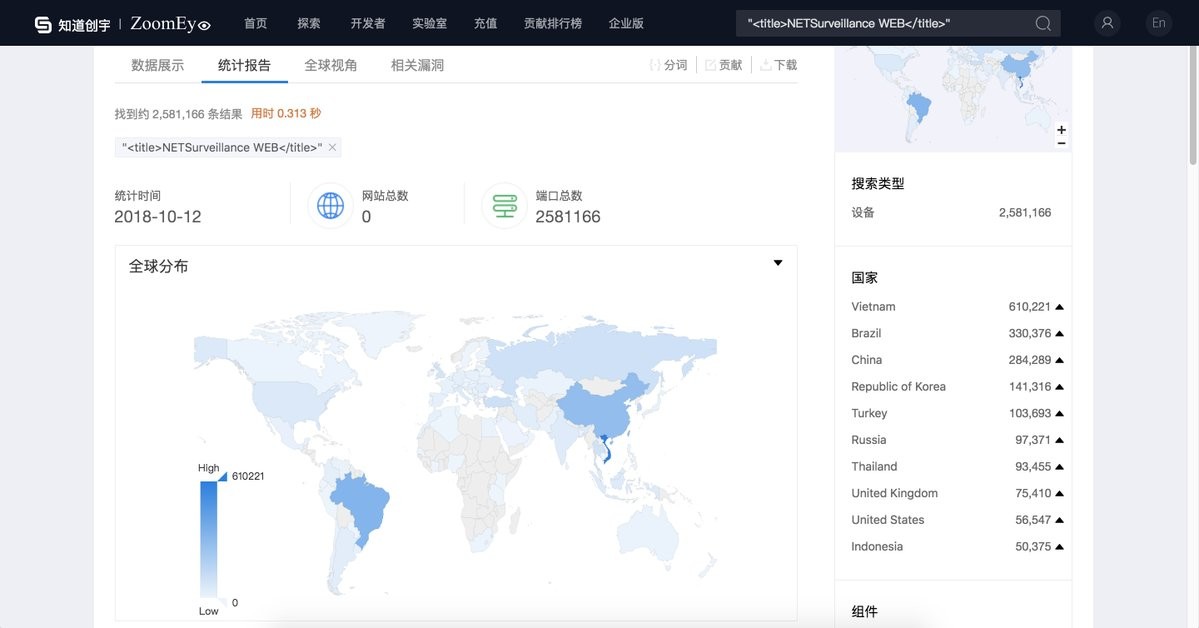Open 贡献排行榜 in the top navigation
The height and width of the screenshot is (628, 1199).
552,23
